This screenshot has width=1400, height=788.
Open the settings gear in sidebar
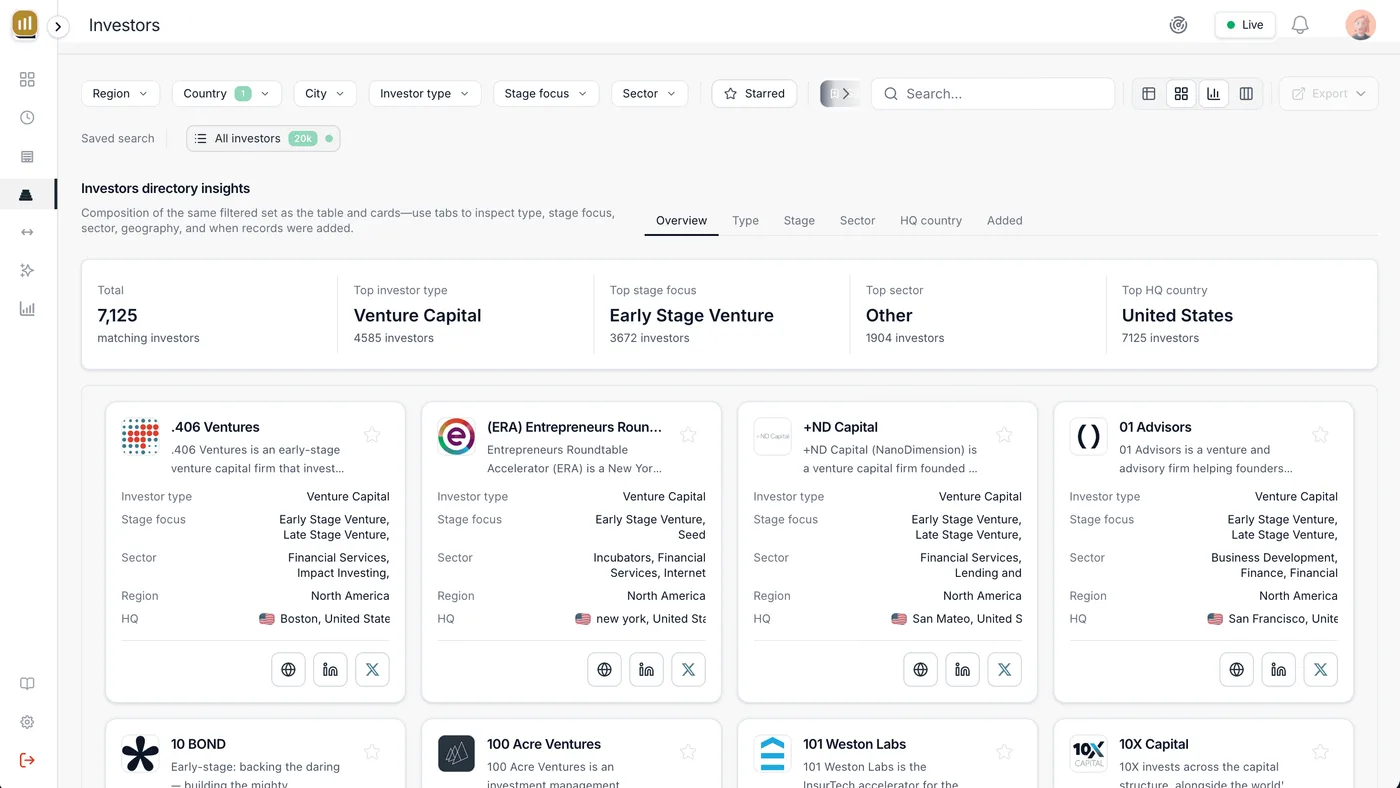[27, 722]
